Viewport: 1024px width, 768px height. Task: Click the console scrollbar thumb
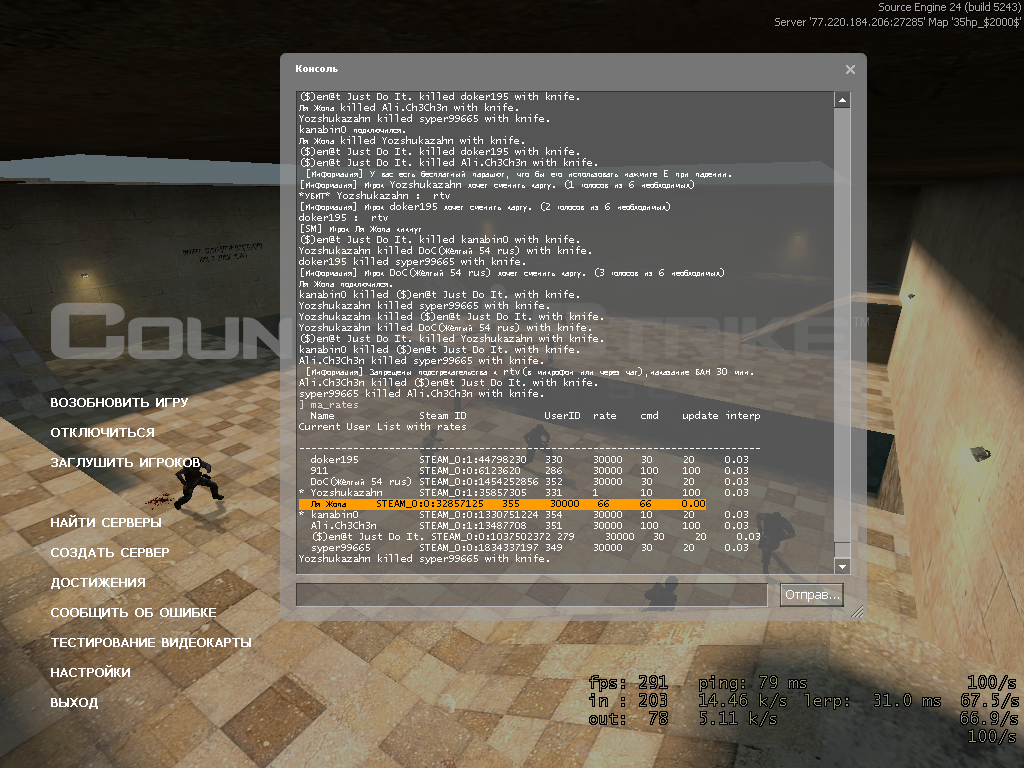pyautogui.click(x=842, y=550)
